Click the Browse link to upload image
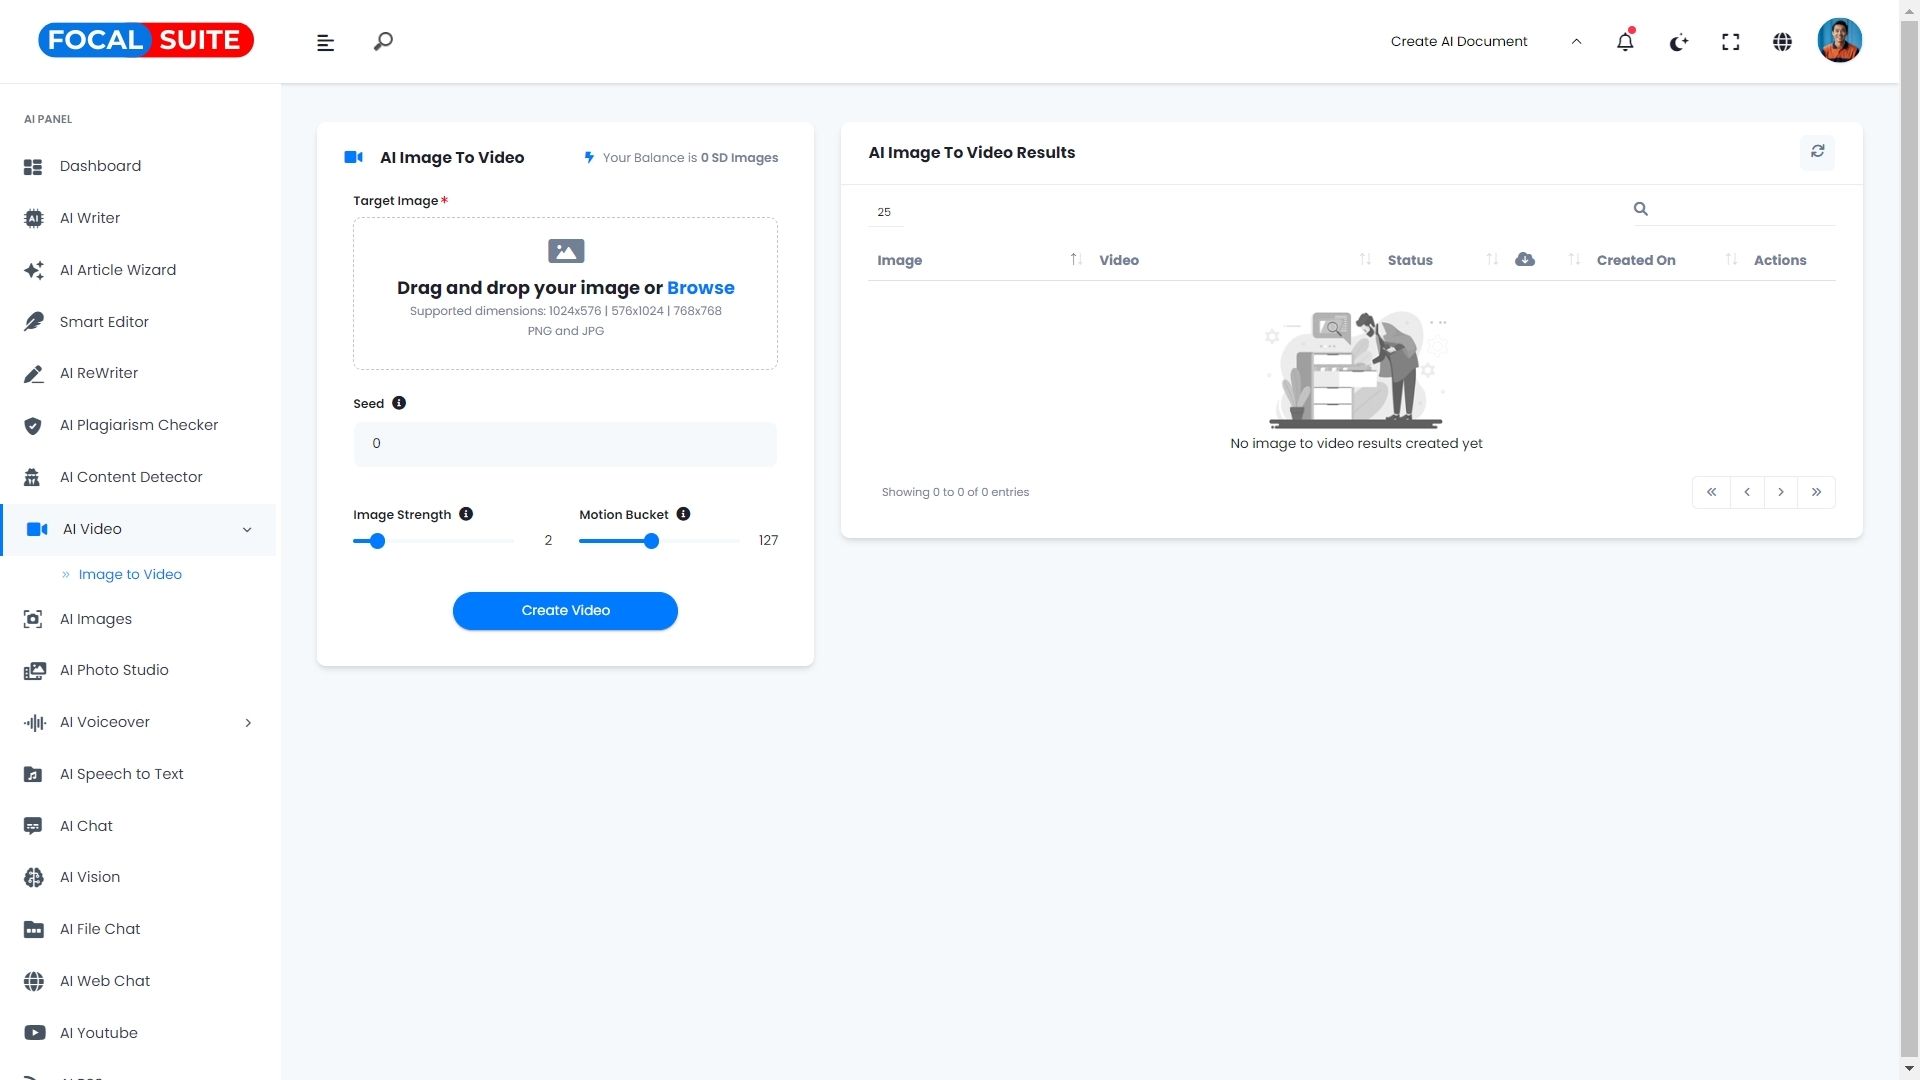The height and width of the screenshot is (1080, 1920). coord(700,288)
